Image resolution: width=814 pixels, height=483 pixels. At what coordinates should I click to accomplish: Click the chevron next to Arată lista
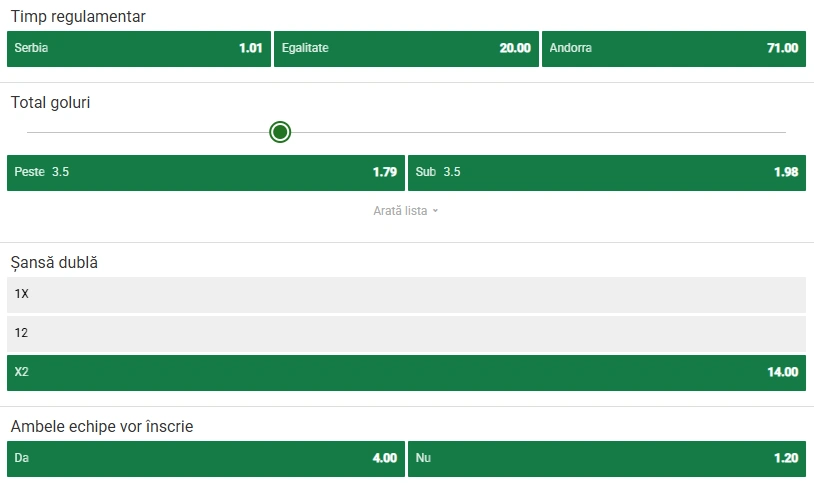pyautogui.click(x=436, y=211)
